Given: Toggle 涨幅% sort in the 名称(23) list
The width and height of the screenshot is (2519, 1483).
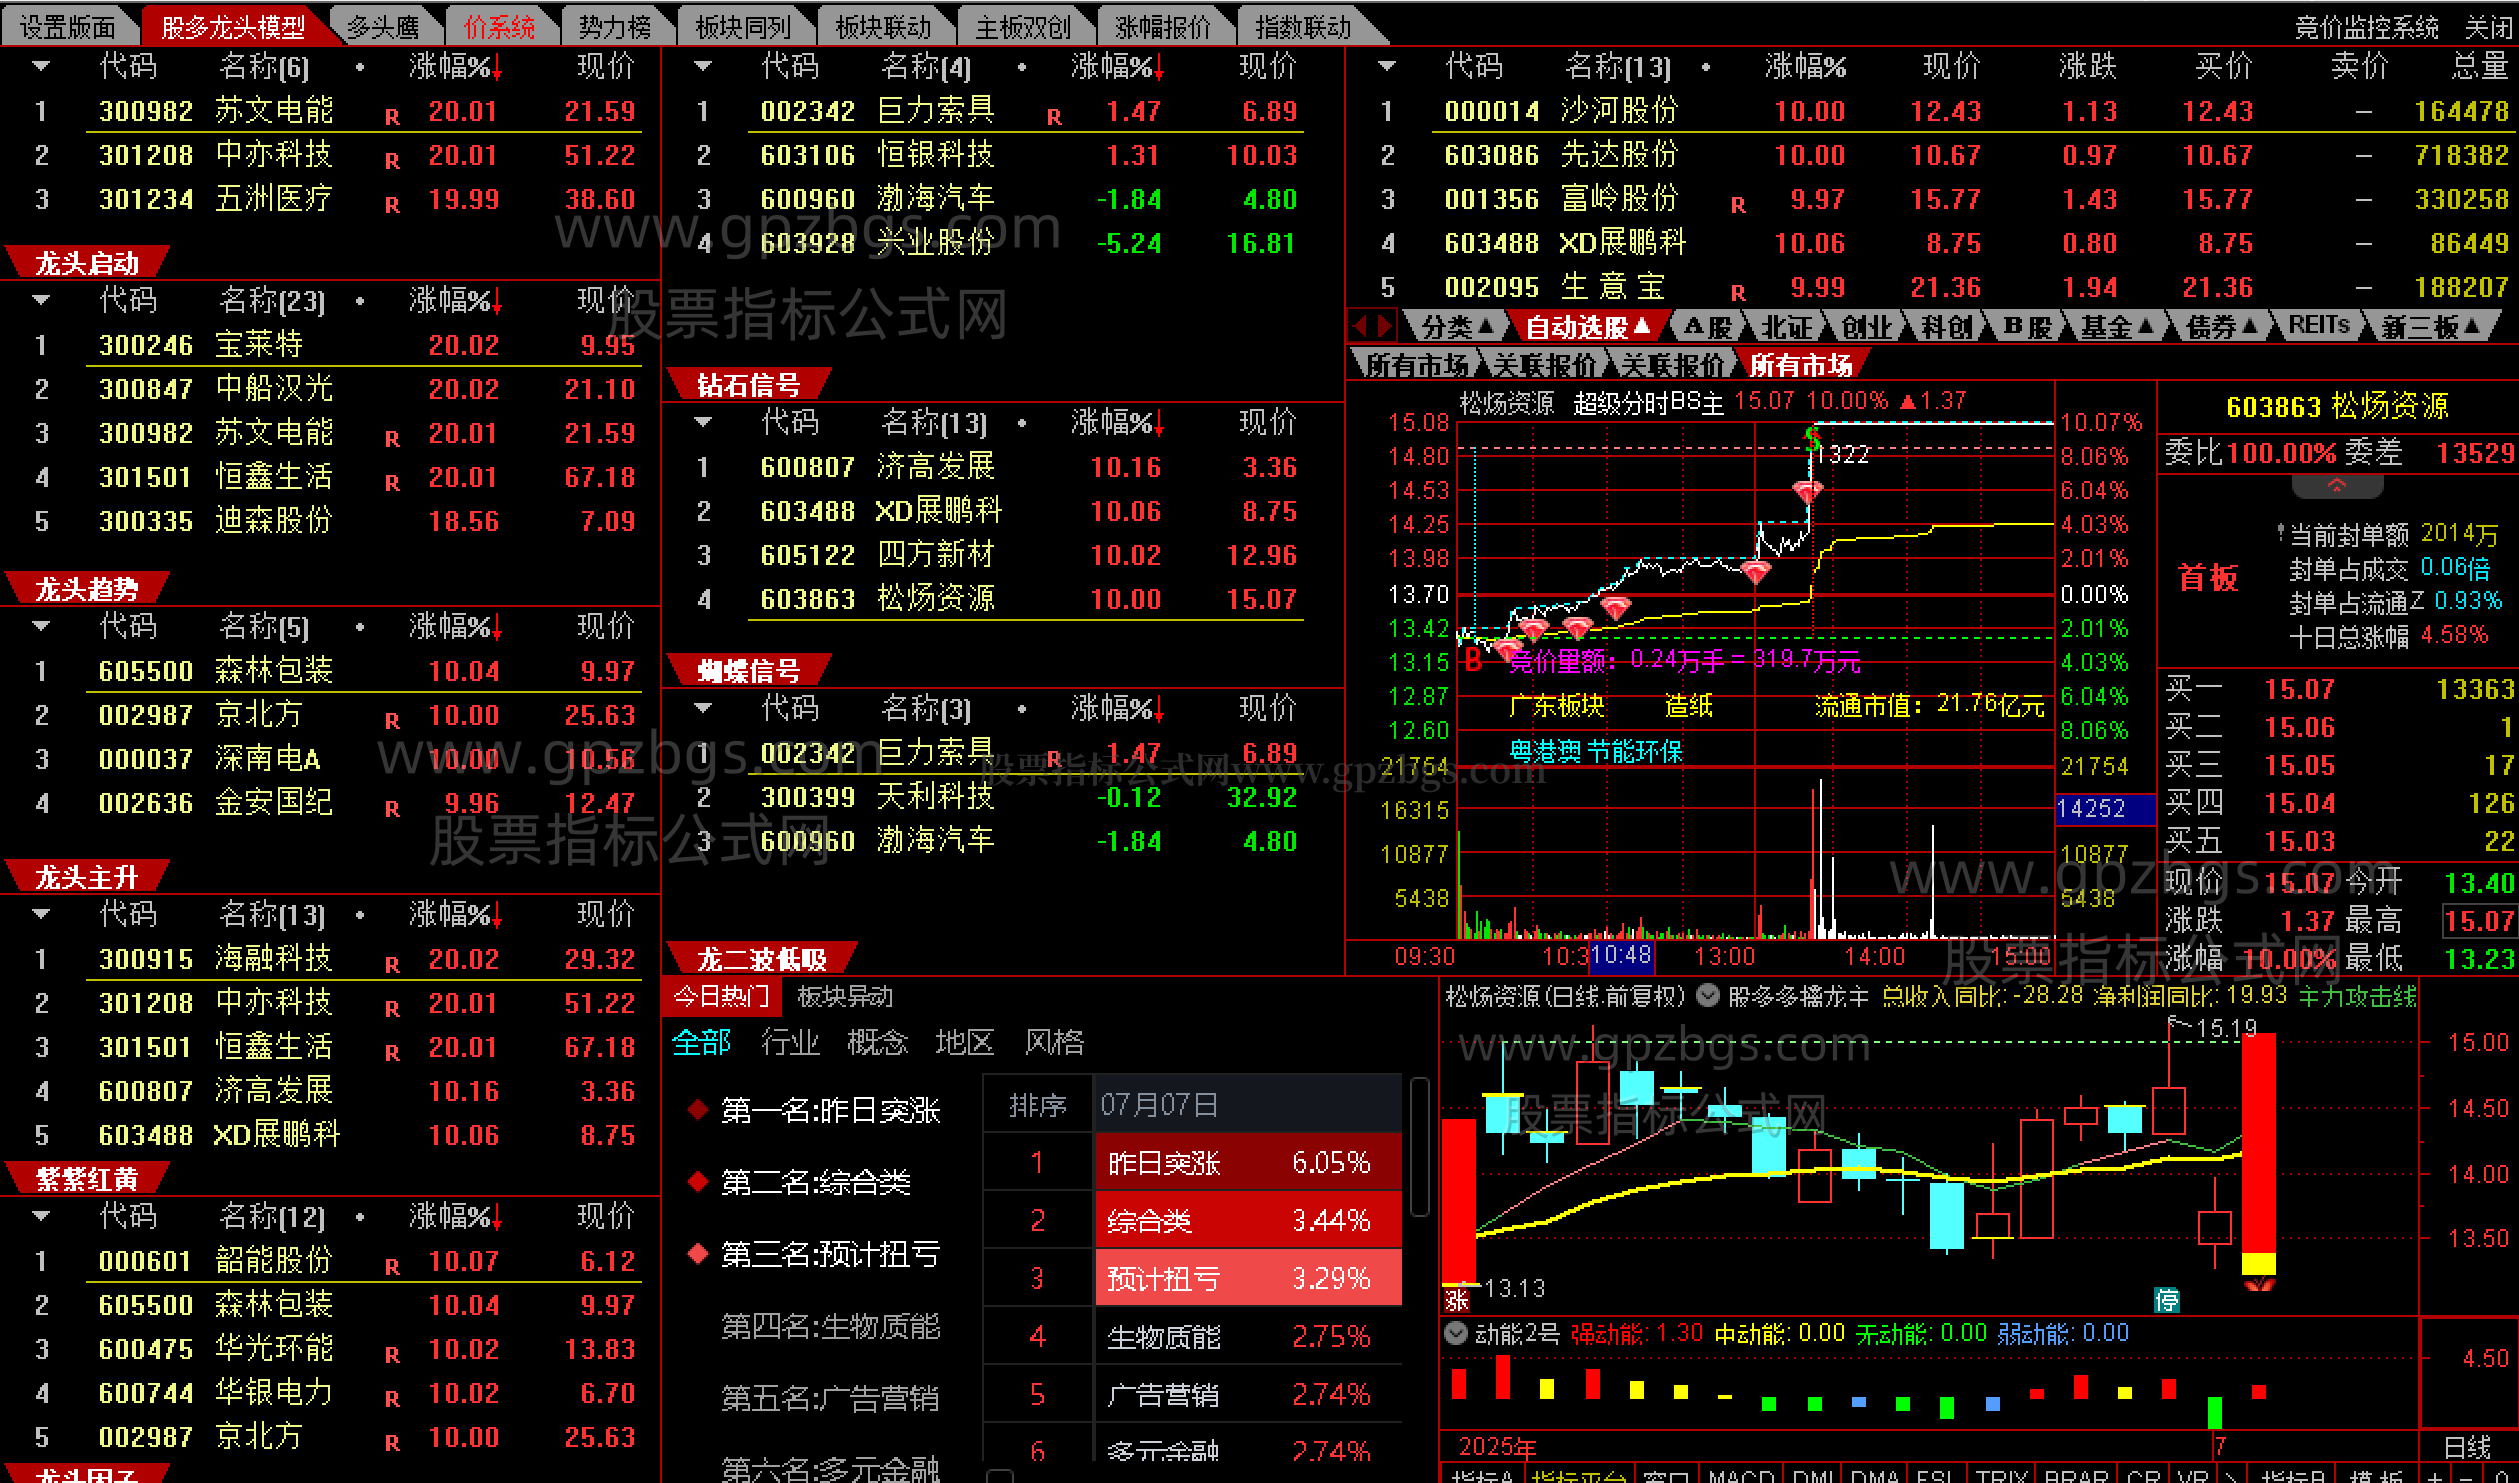Looking at the screenshot, I should point(455,300).
